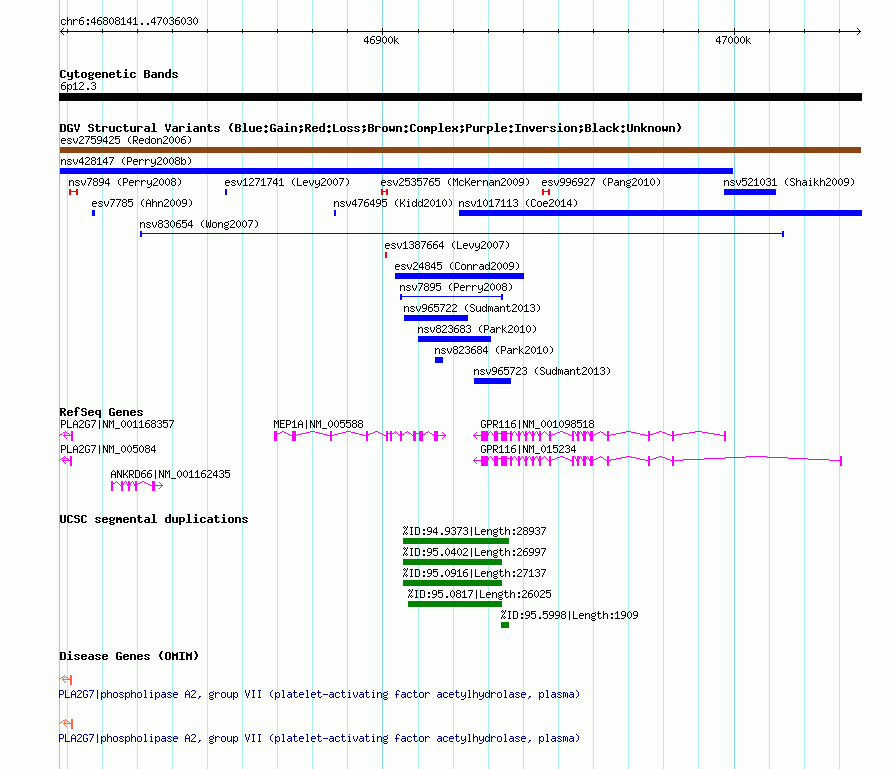Viewport: 890px width, 769px height.
Task: Click the 6p12.3 band label text
Action: pos(78,86)
